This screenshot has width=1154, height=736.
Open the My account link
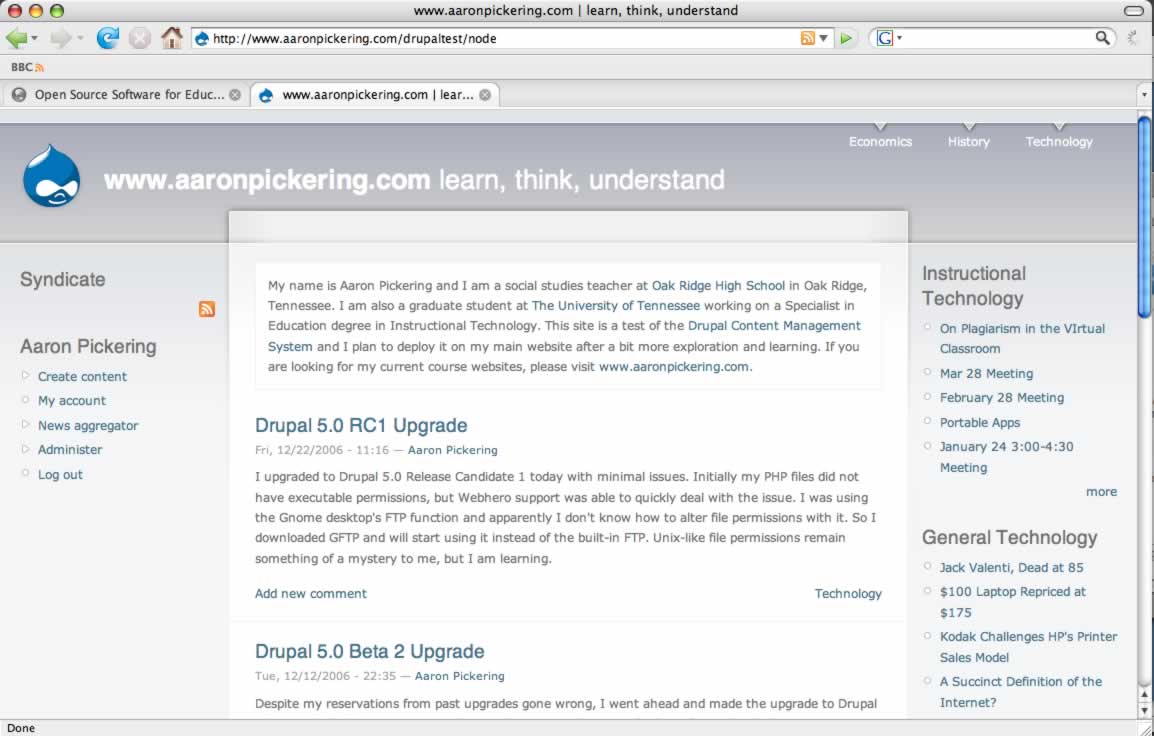point(72,400)
